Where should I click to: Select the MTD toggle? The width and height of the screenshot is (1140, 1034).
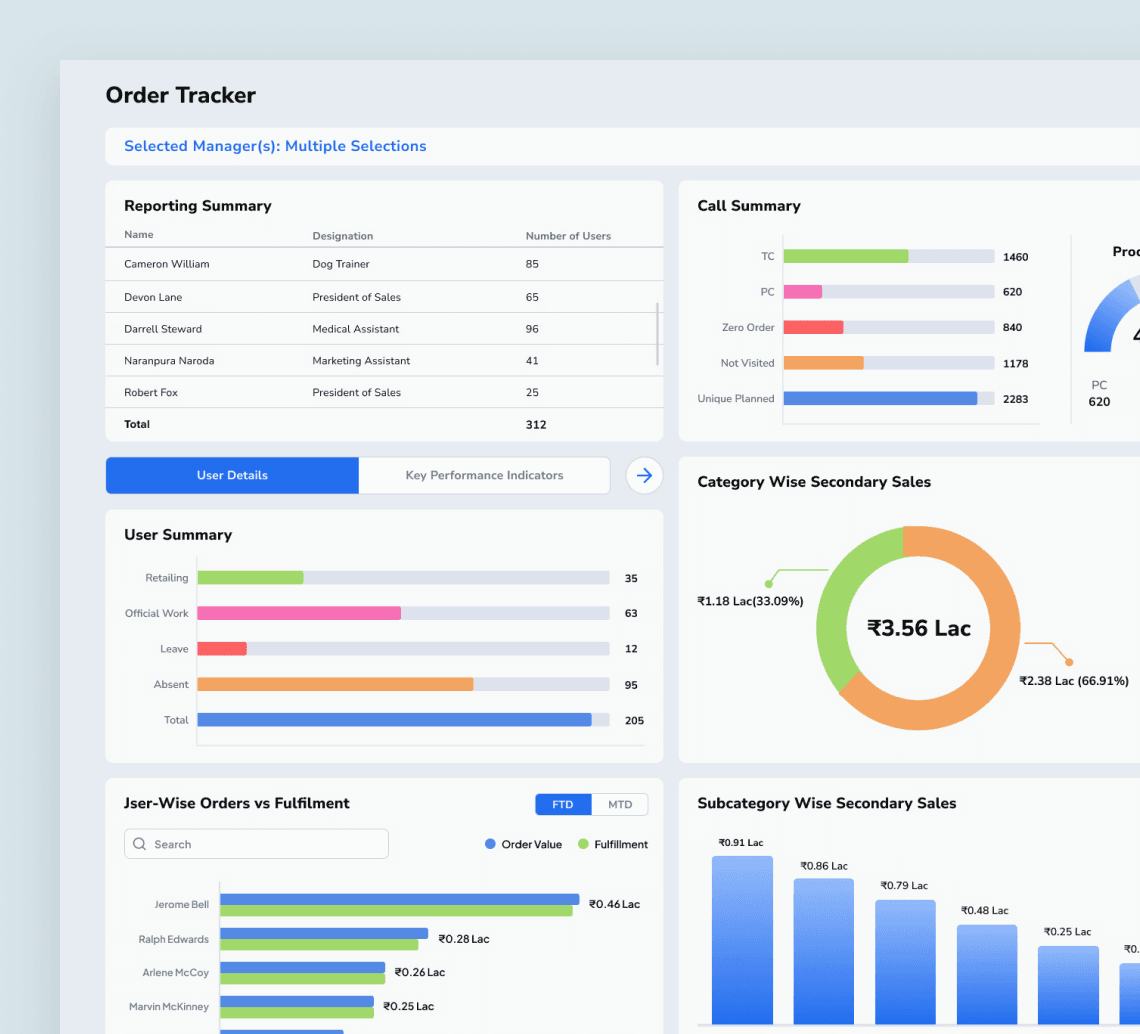point(619,804)
